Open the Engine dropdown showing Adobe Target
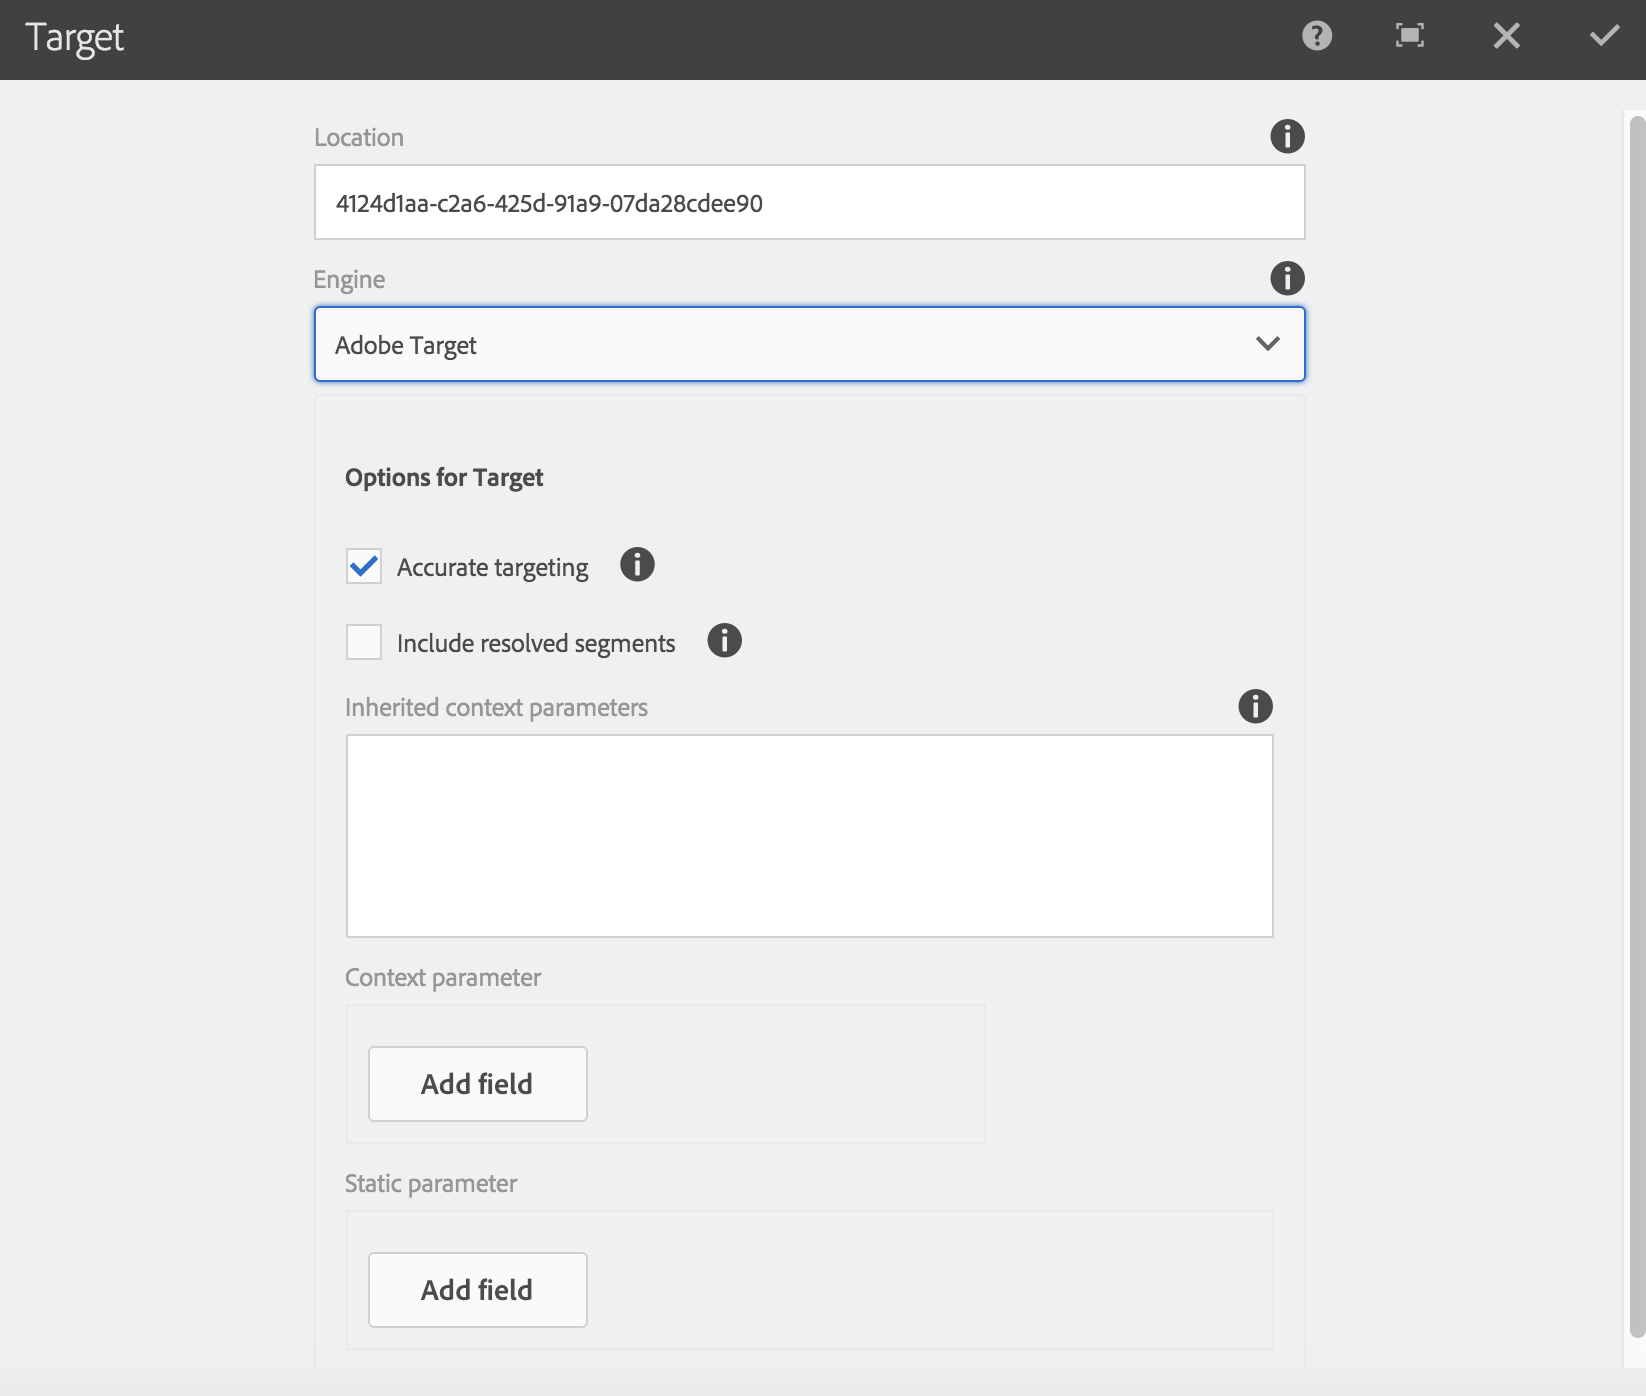 [x=780, y=345]
